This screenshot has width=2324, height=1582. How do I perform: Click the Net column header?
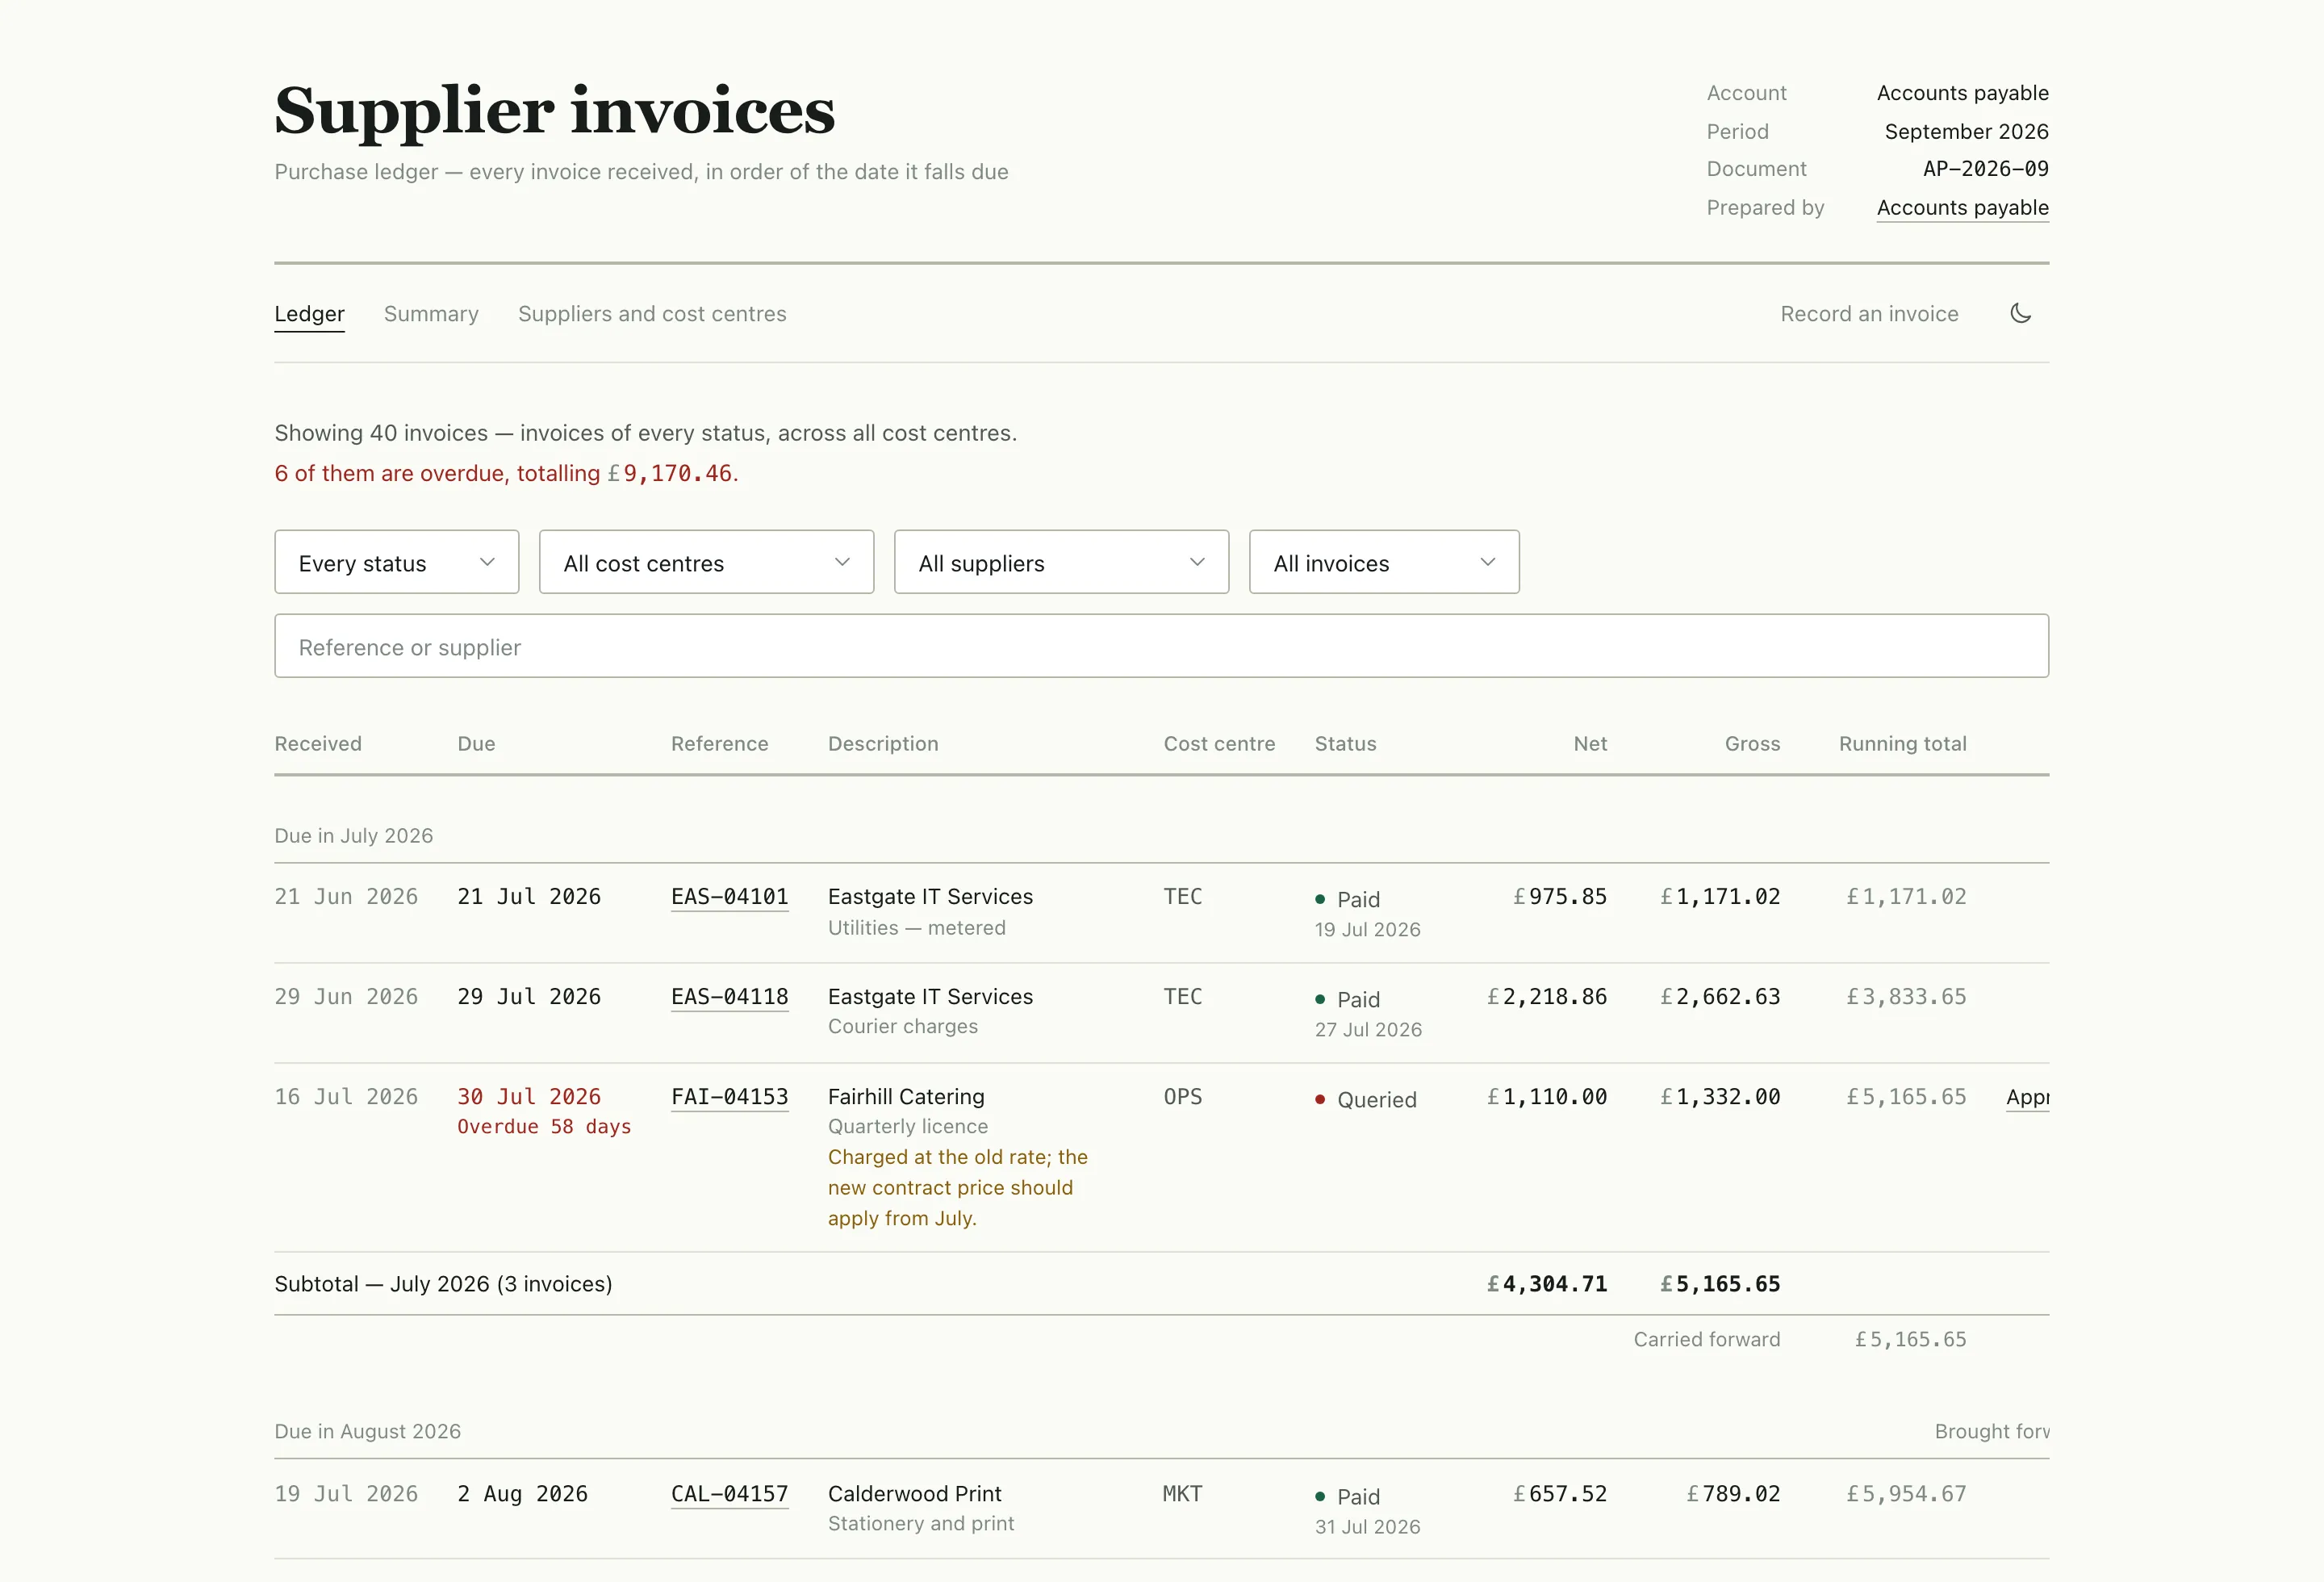[x=1590, y=744]
